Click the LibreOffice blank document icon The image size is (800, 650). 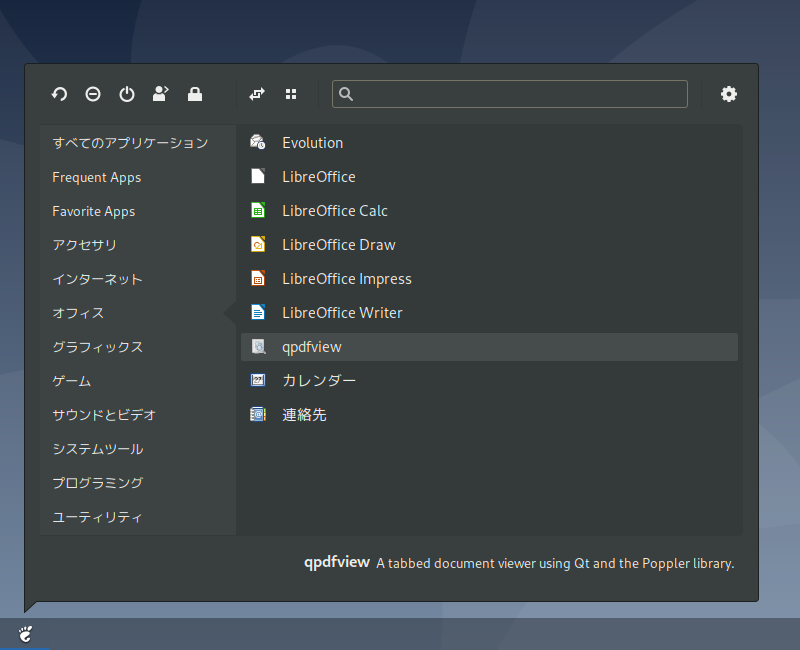pyautogui.click(x=258, y=177)
